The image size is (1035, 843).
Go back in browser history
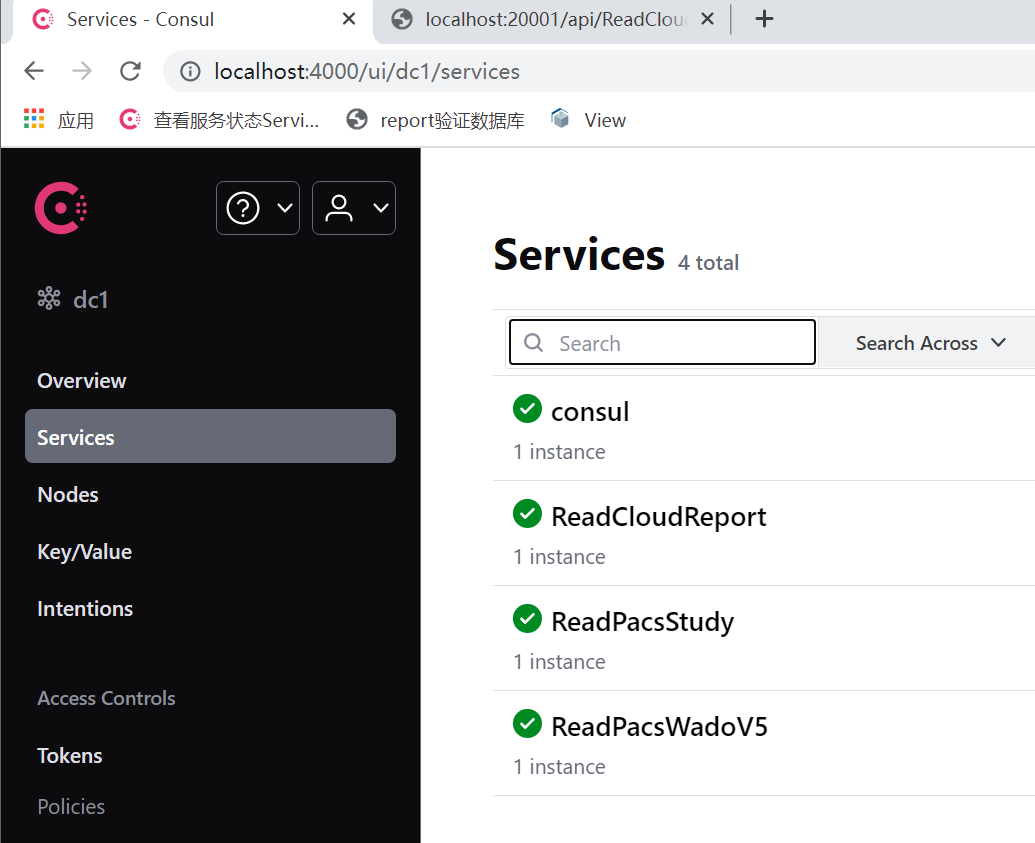pos(34,71)
